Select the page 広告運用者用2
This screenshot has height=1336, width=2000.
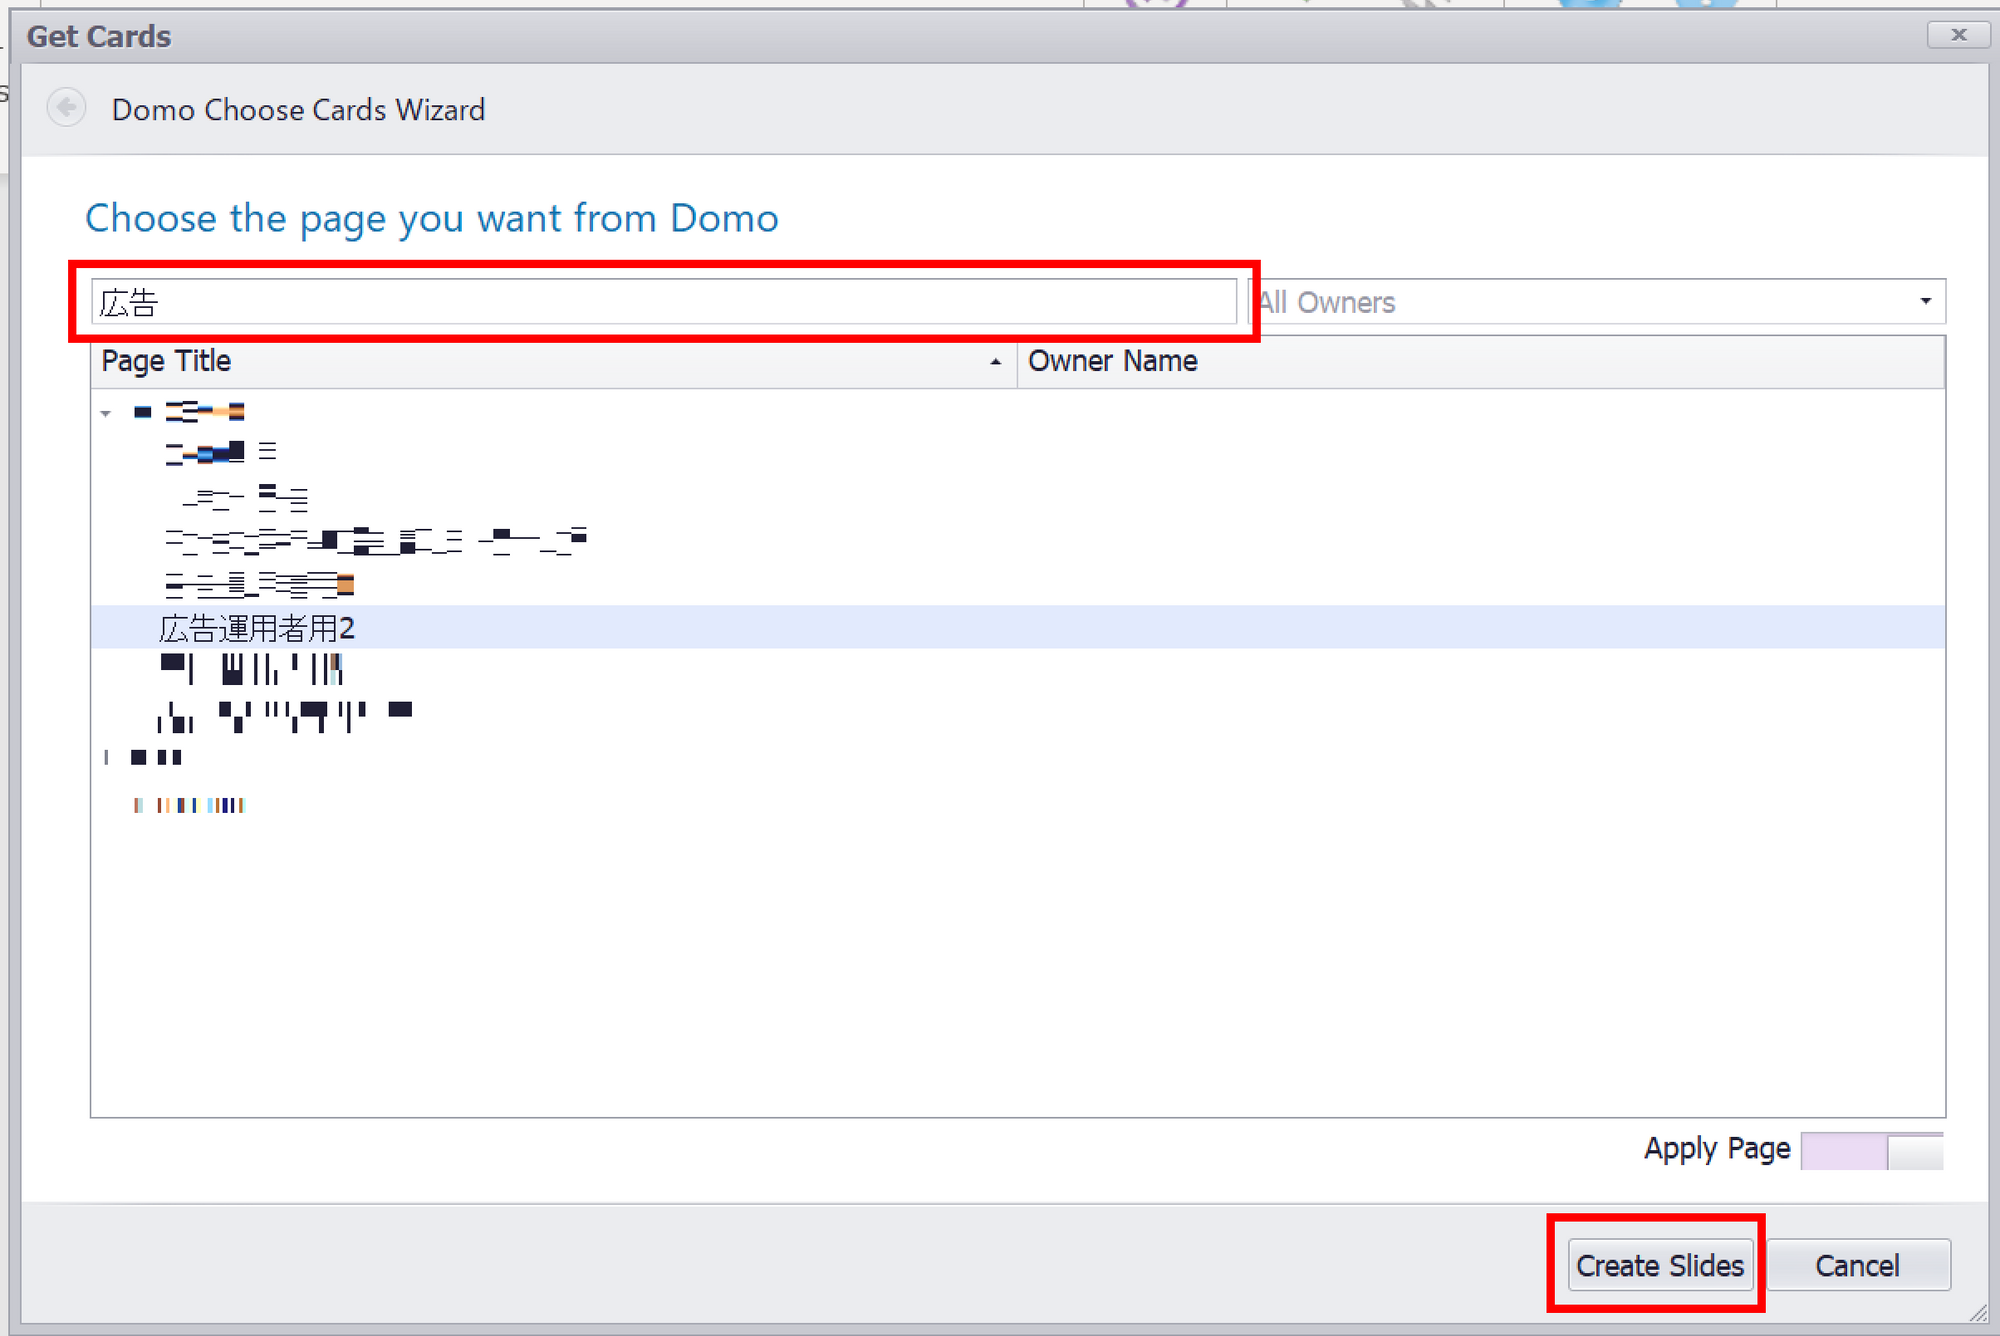(x=1018, y=627)
